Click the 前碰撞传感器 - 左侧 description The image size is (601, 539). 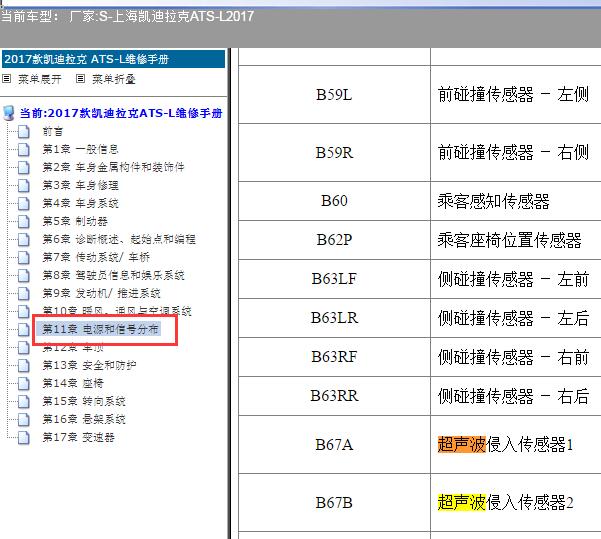pyautogui.click(x=513, y=95)
